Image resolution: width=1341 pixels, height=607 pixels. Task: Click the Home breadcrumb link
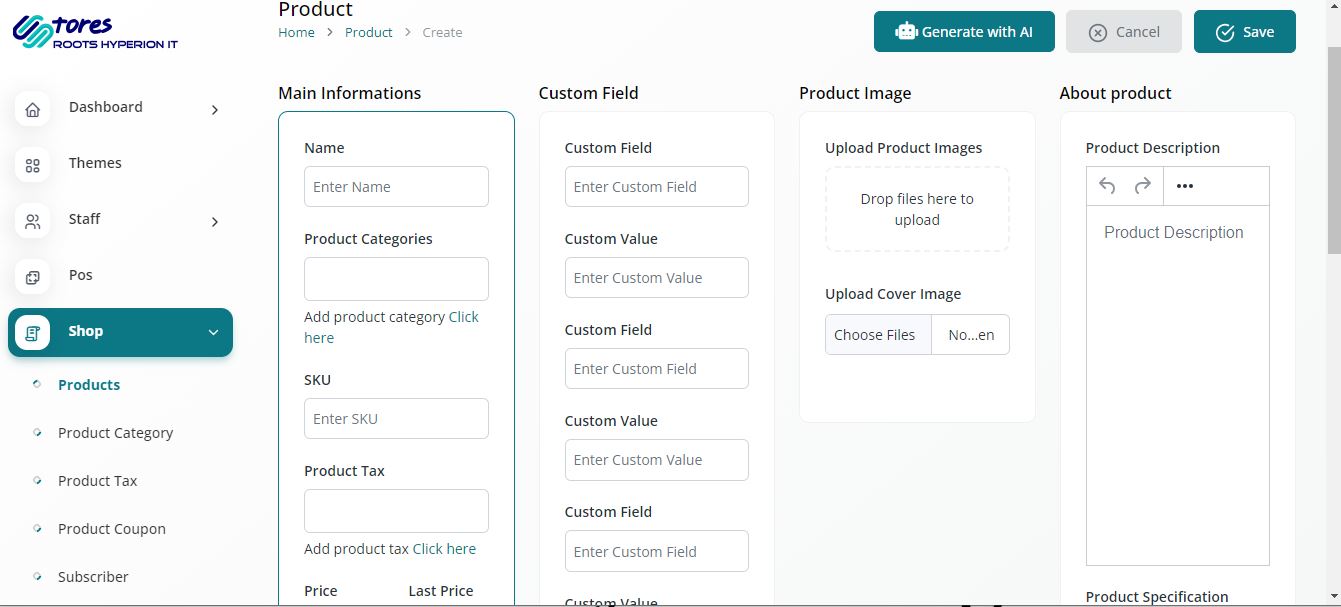coord(296,32)
